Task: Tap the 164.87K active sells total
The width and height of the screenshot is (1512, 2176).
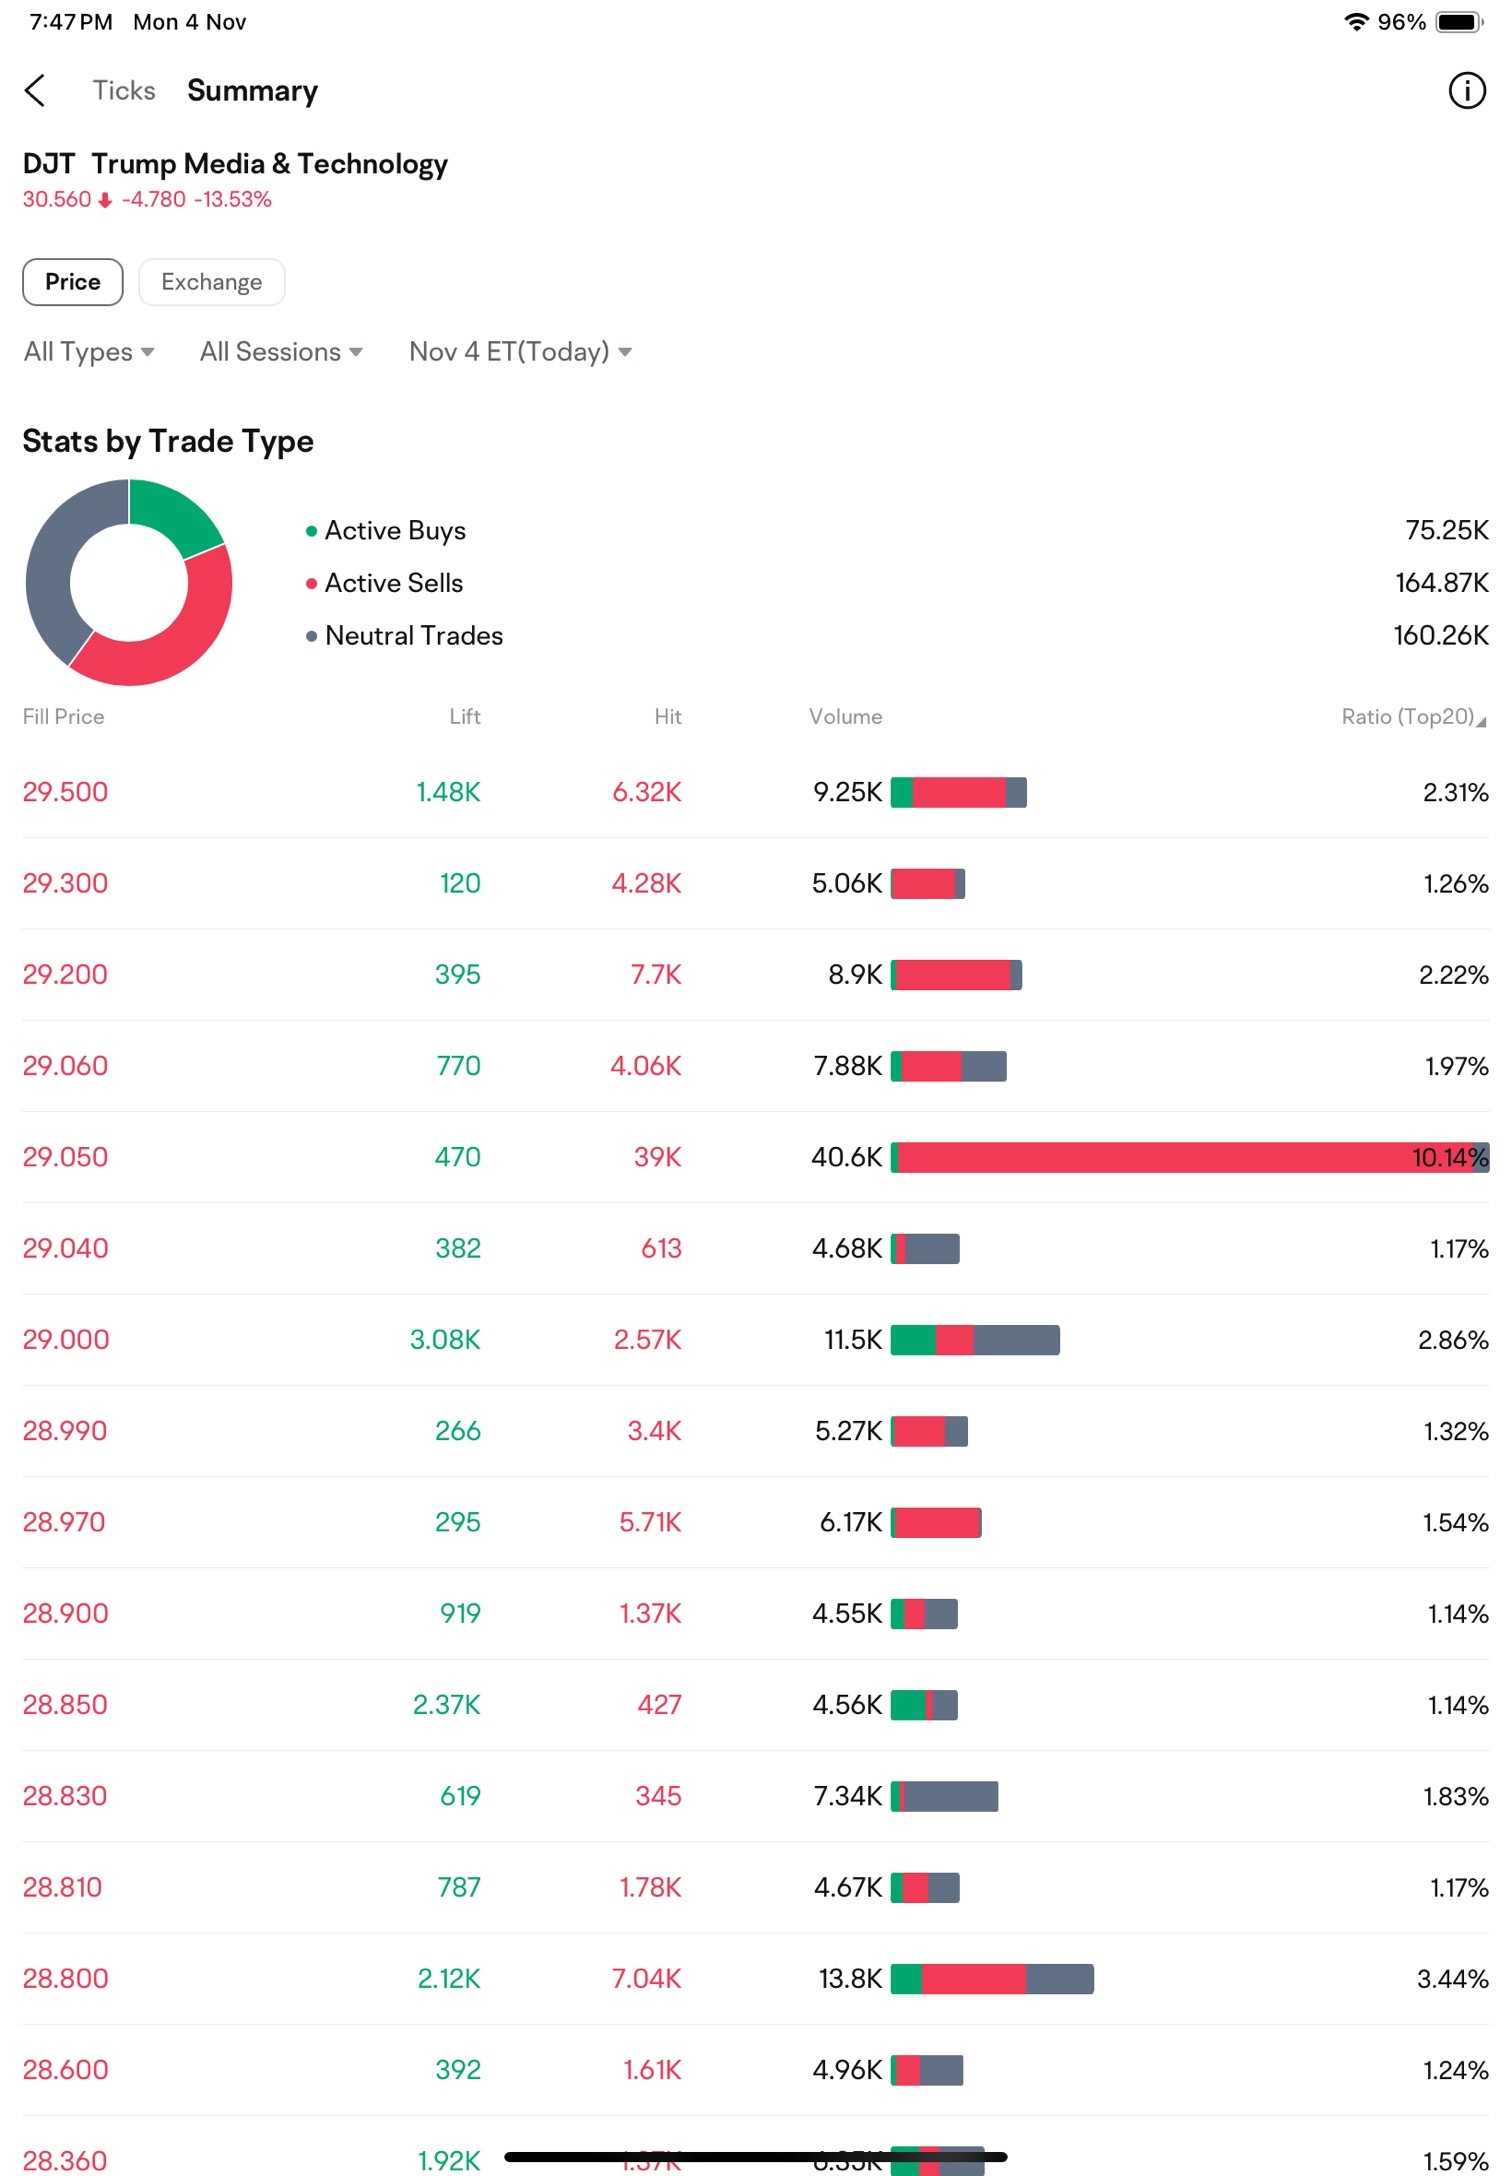Action: [1442, 583]
